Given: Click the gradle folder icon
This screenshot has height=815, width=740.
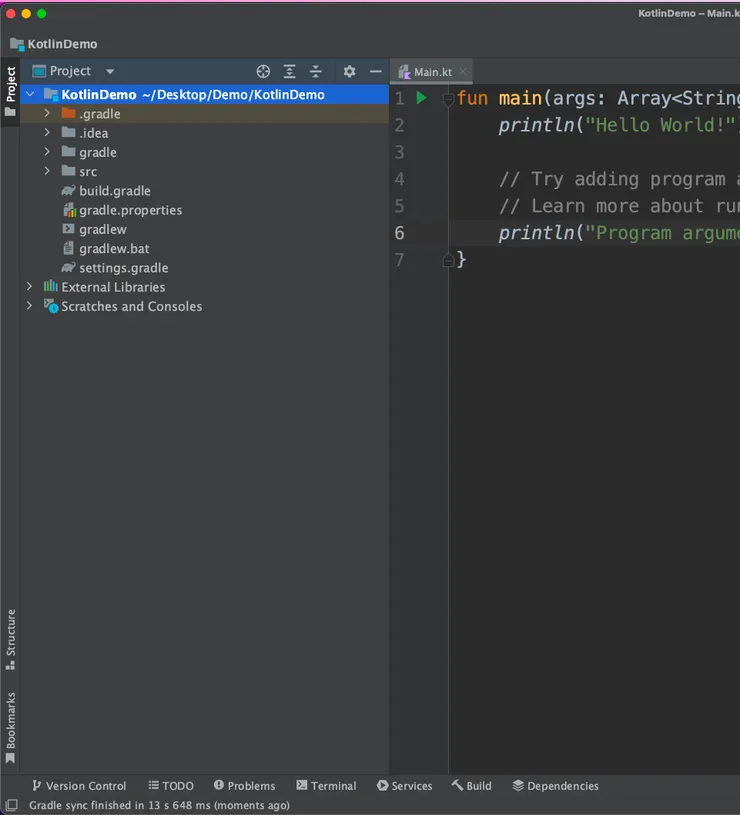Looking at the screenshot, I should click(x=69, y=152).
